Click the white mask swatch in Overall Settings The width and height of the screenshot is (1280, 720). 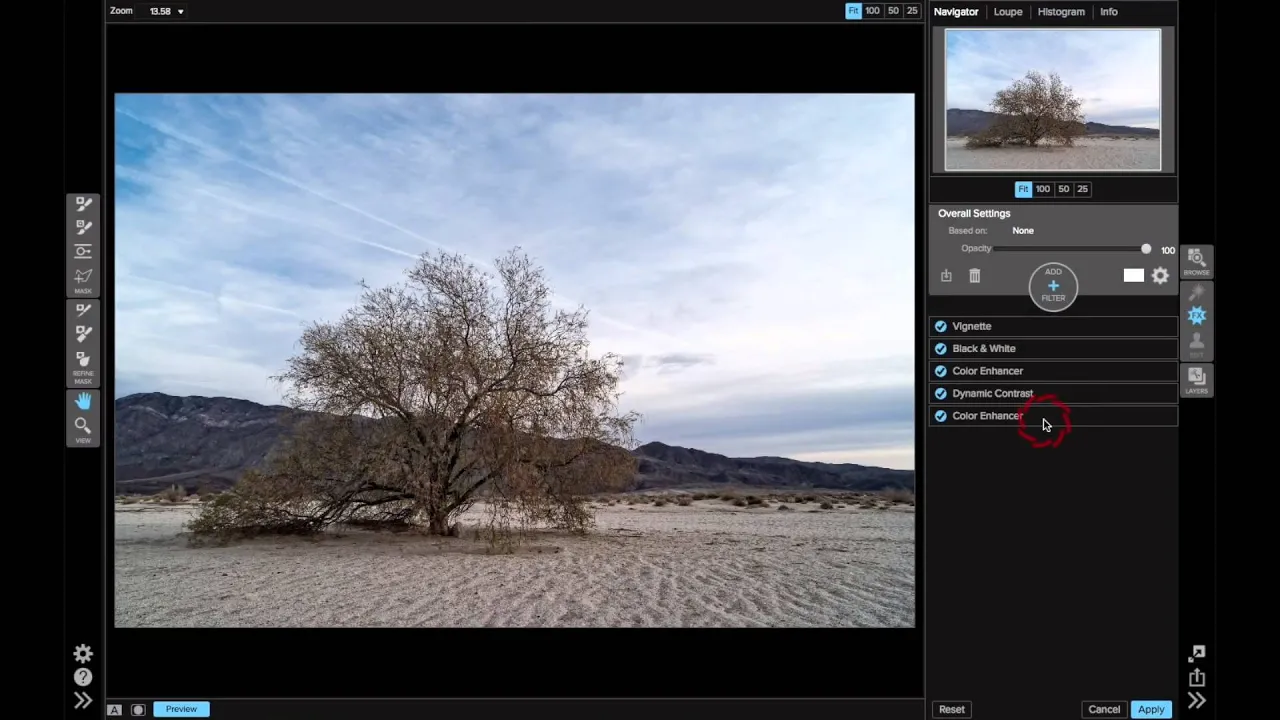click(1133, 276)
